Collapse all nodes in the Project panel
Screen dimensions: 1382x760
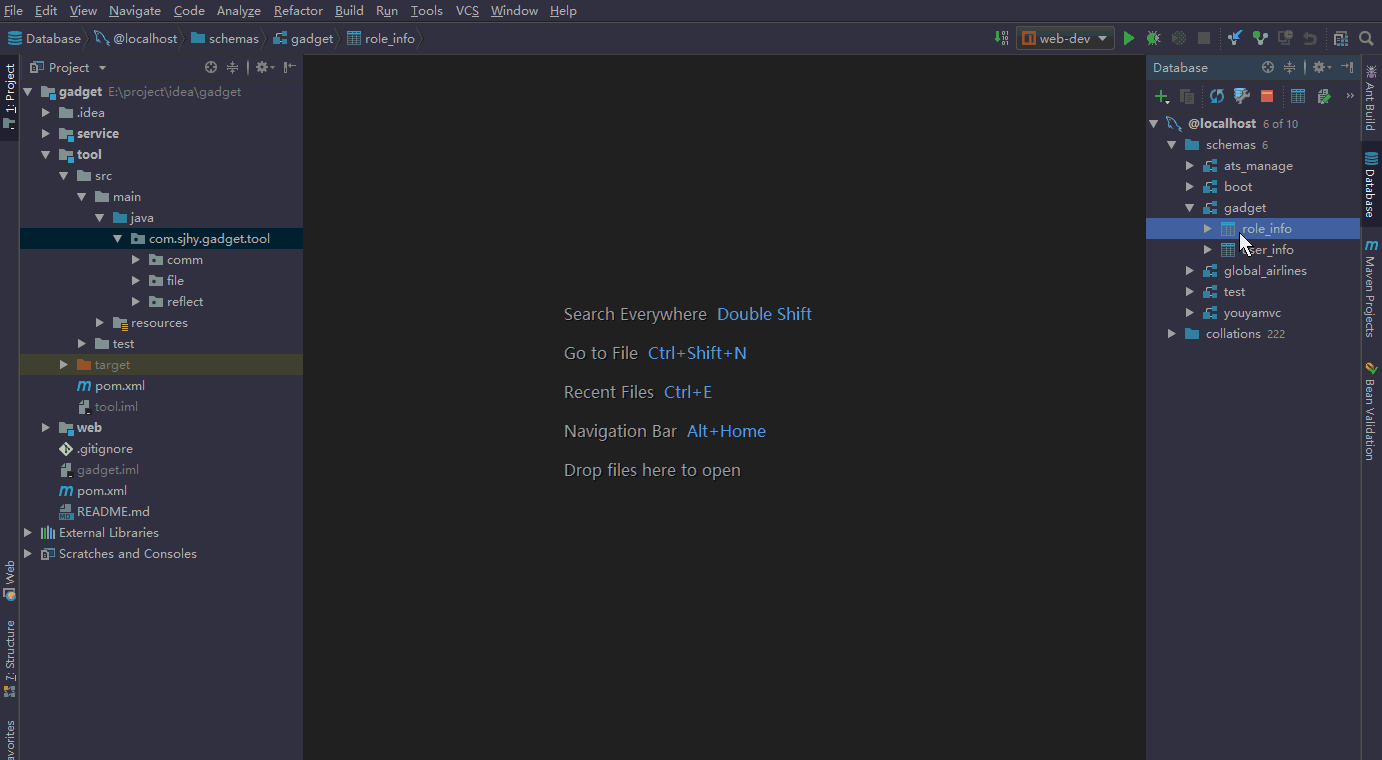tap(232, 67)
